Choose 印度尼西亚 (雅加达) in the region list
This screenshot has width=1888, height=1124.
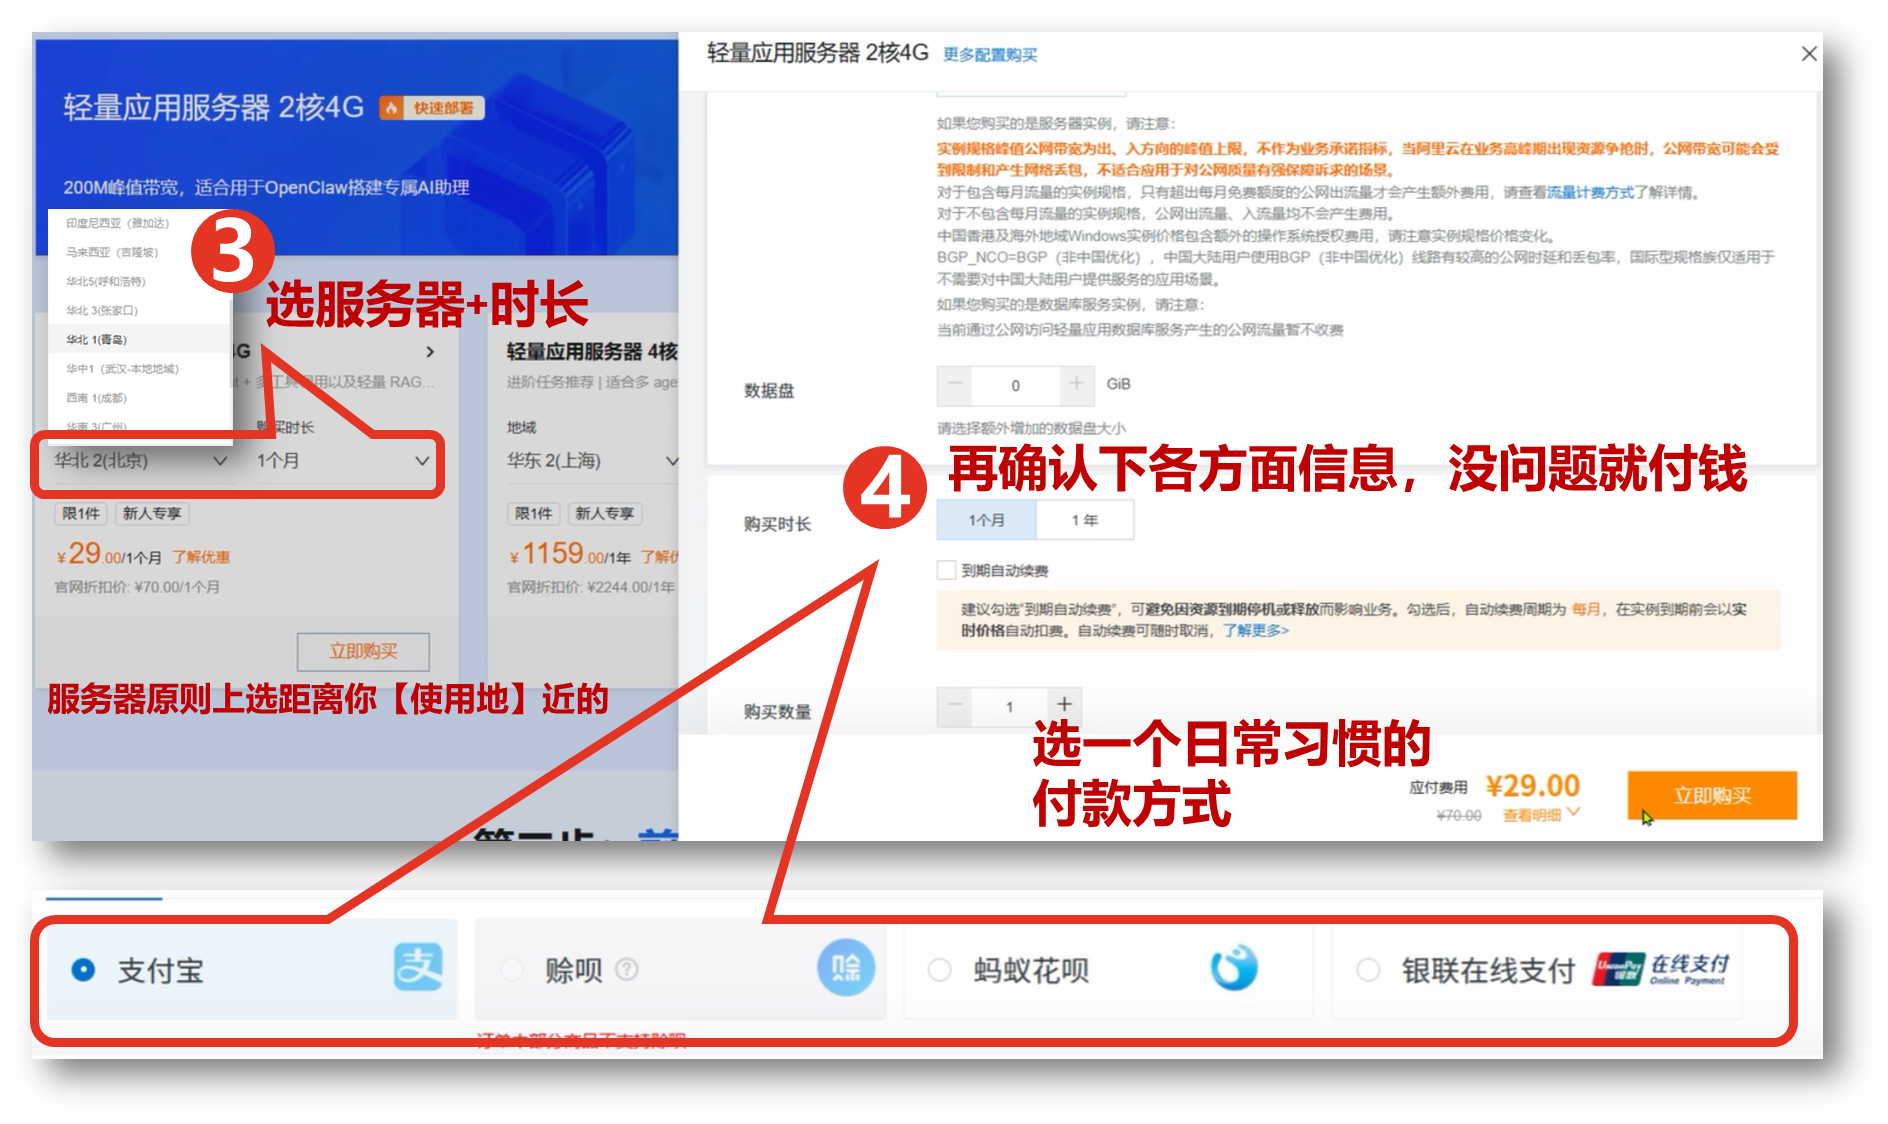[118, 223]
